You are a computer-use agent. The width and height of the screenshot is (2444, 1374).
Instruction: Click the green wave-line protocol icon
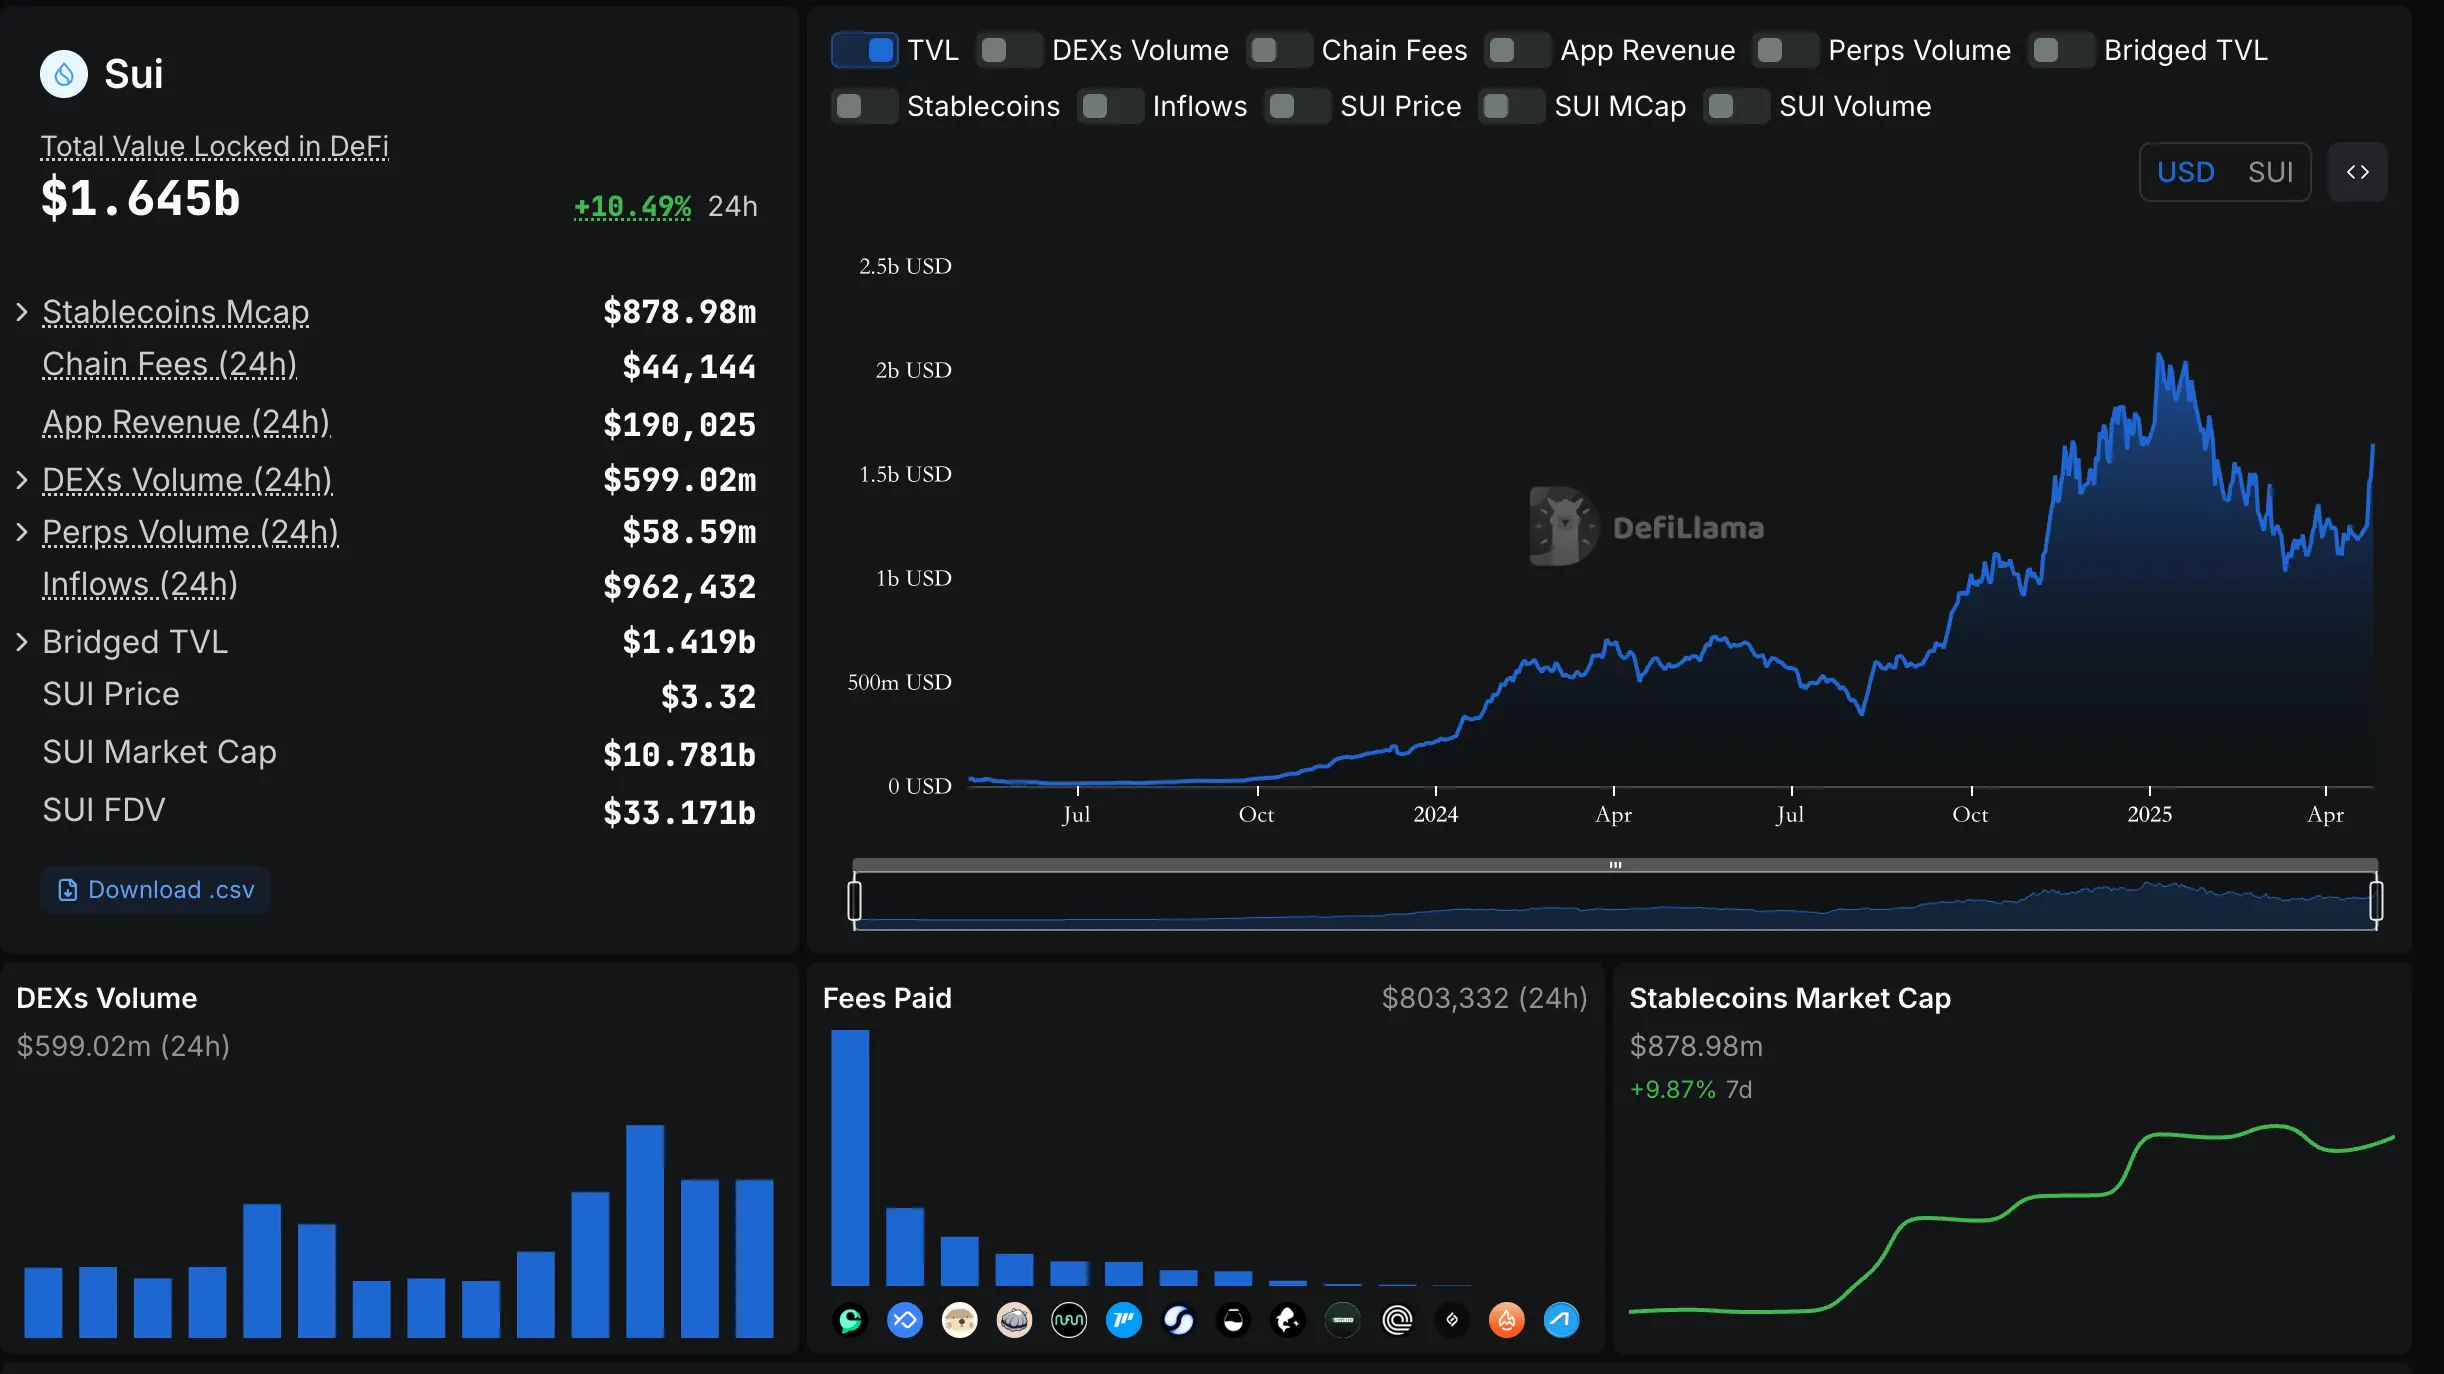click(1069, 1320)
